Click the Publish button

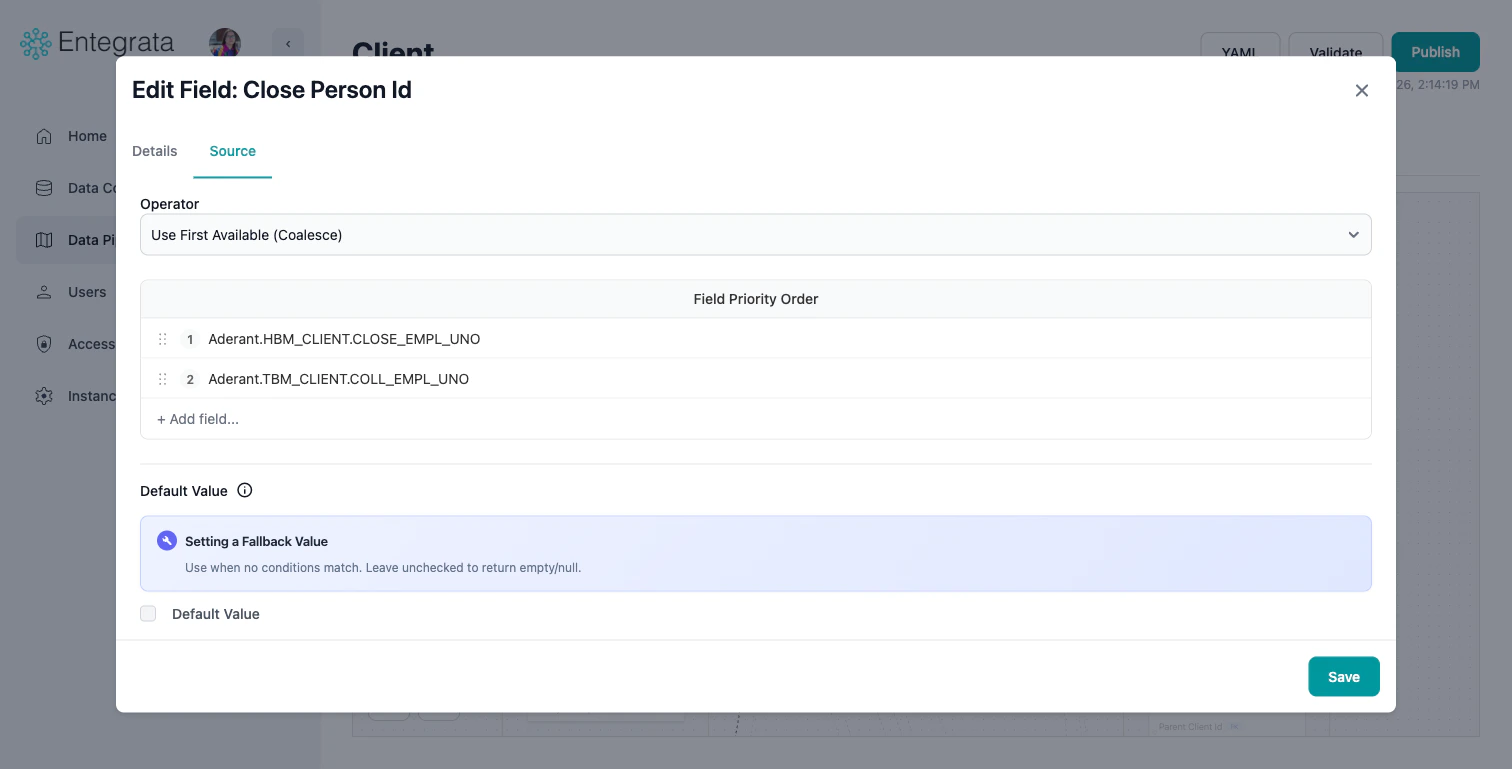(1435, 51)
